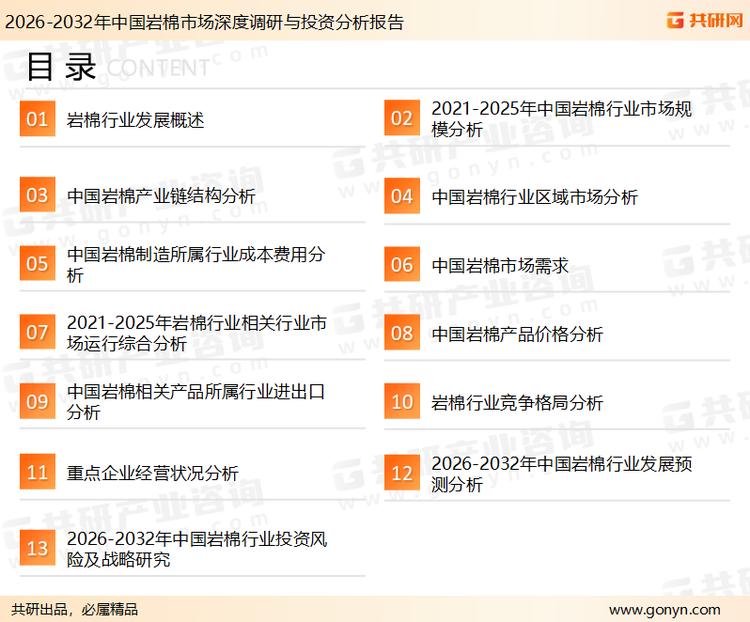This screenshot has width=750, height=622.
Task: Select chapter 中国岩棉市场需求
Action: coord(500,266)
